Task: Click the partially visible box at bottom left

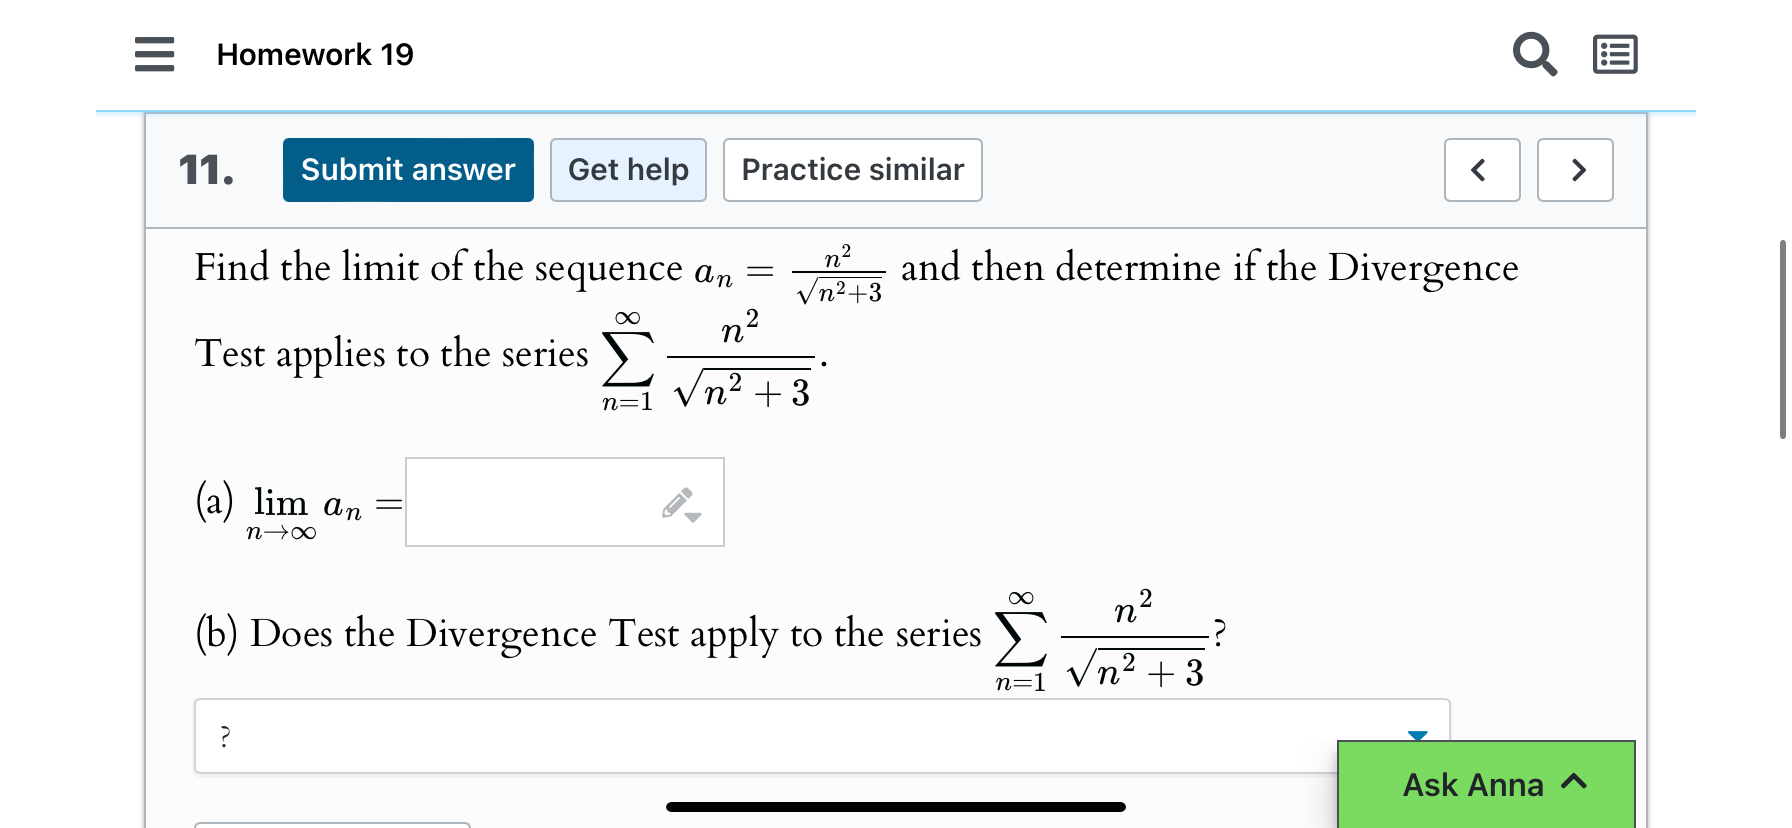Action: point(332,824)
